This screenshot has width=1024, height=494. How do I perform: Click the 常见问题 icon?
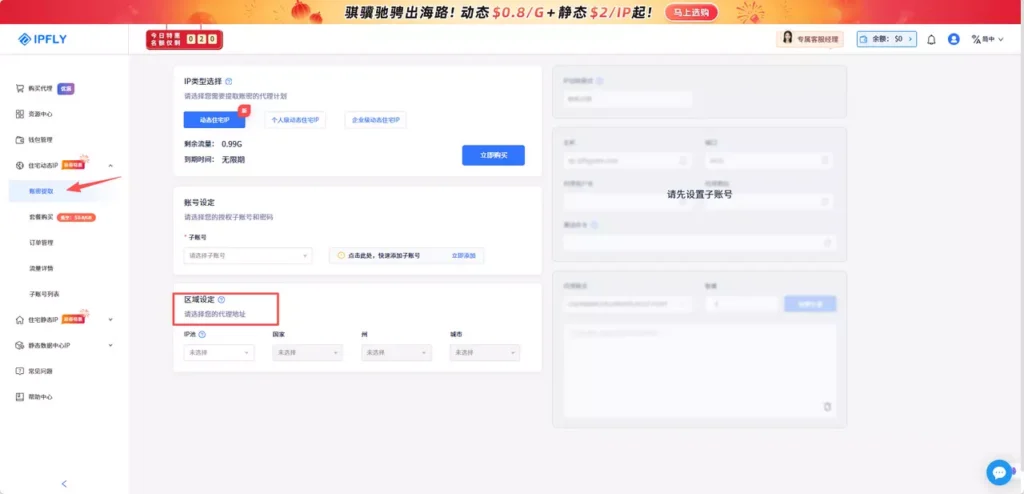tap(20, 371)
